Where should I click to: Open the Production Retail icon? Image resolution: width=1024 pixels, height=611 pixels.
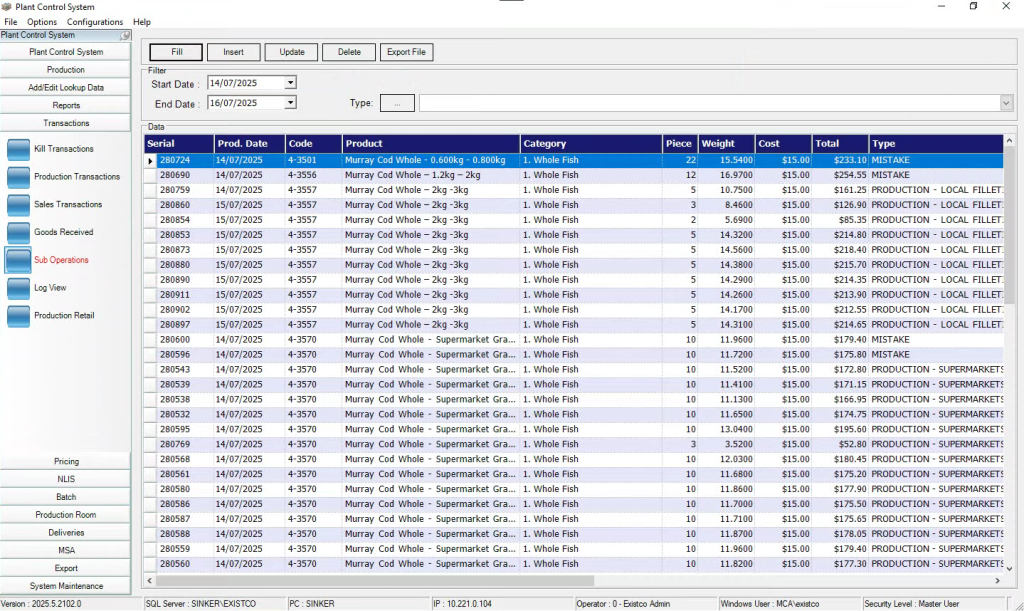pyautogui.click(x=18, y=316)
